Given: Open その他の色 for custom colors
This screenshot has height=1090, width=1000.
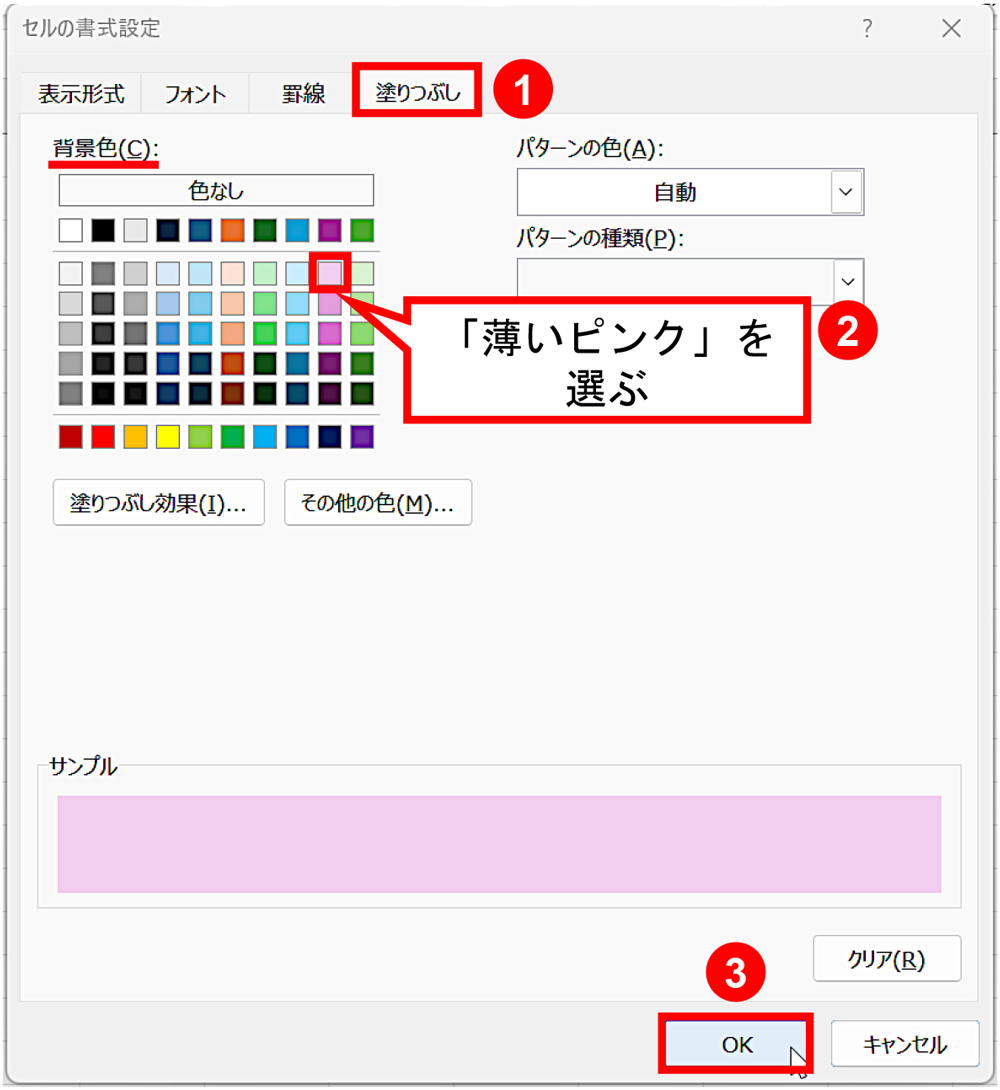Looking at the screenshot, I should [378, 502].
